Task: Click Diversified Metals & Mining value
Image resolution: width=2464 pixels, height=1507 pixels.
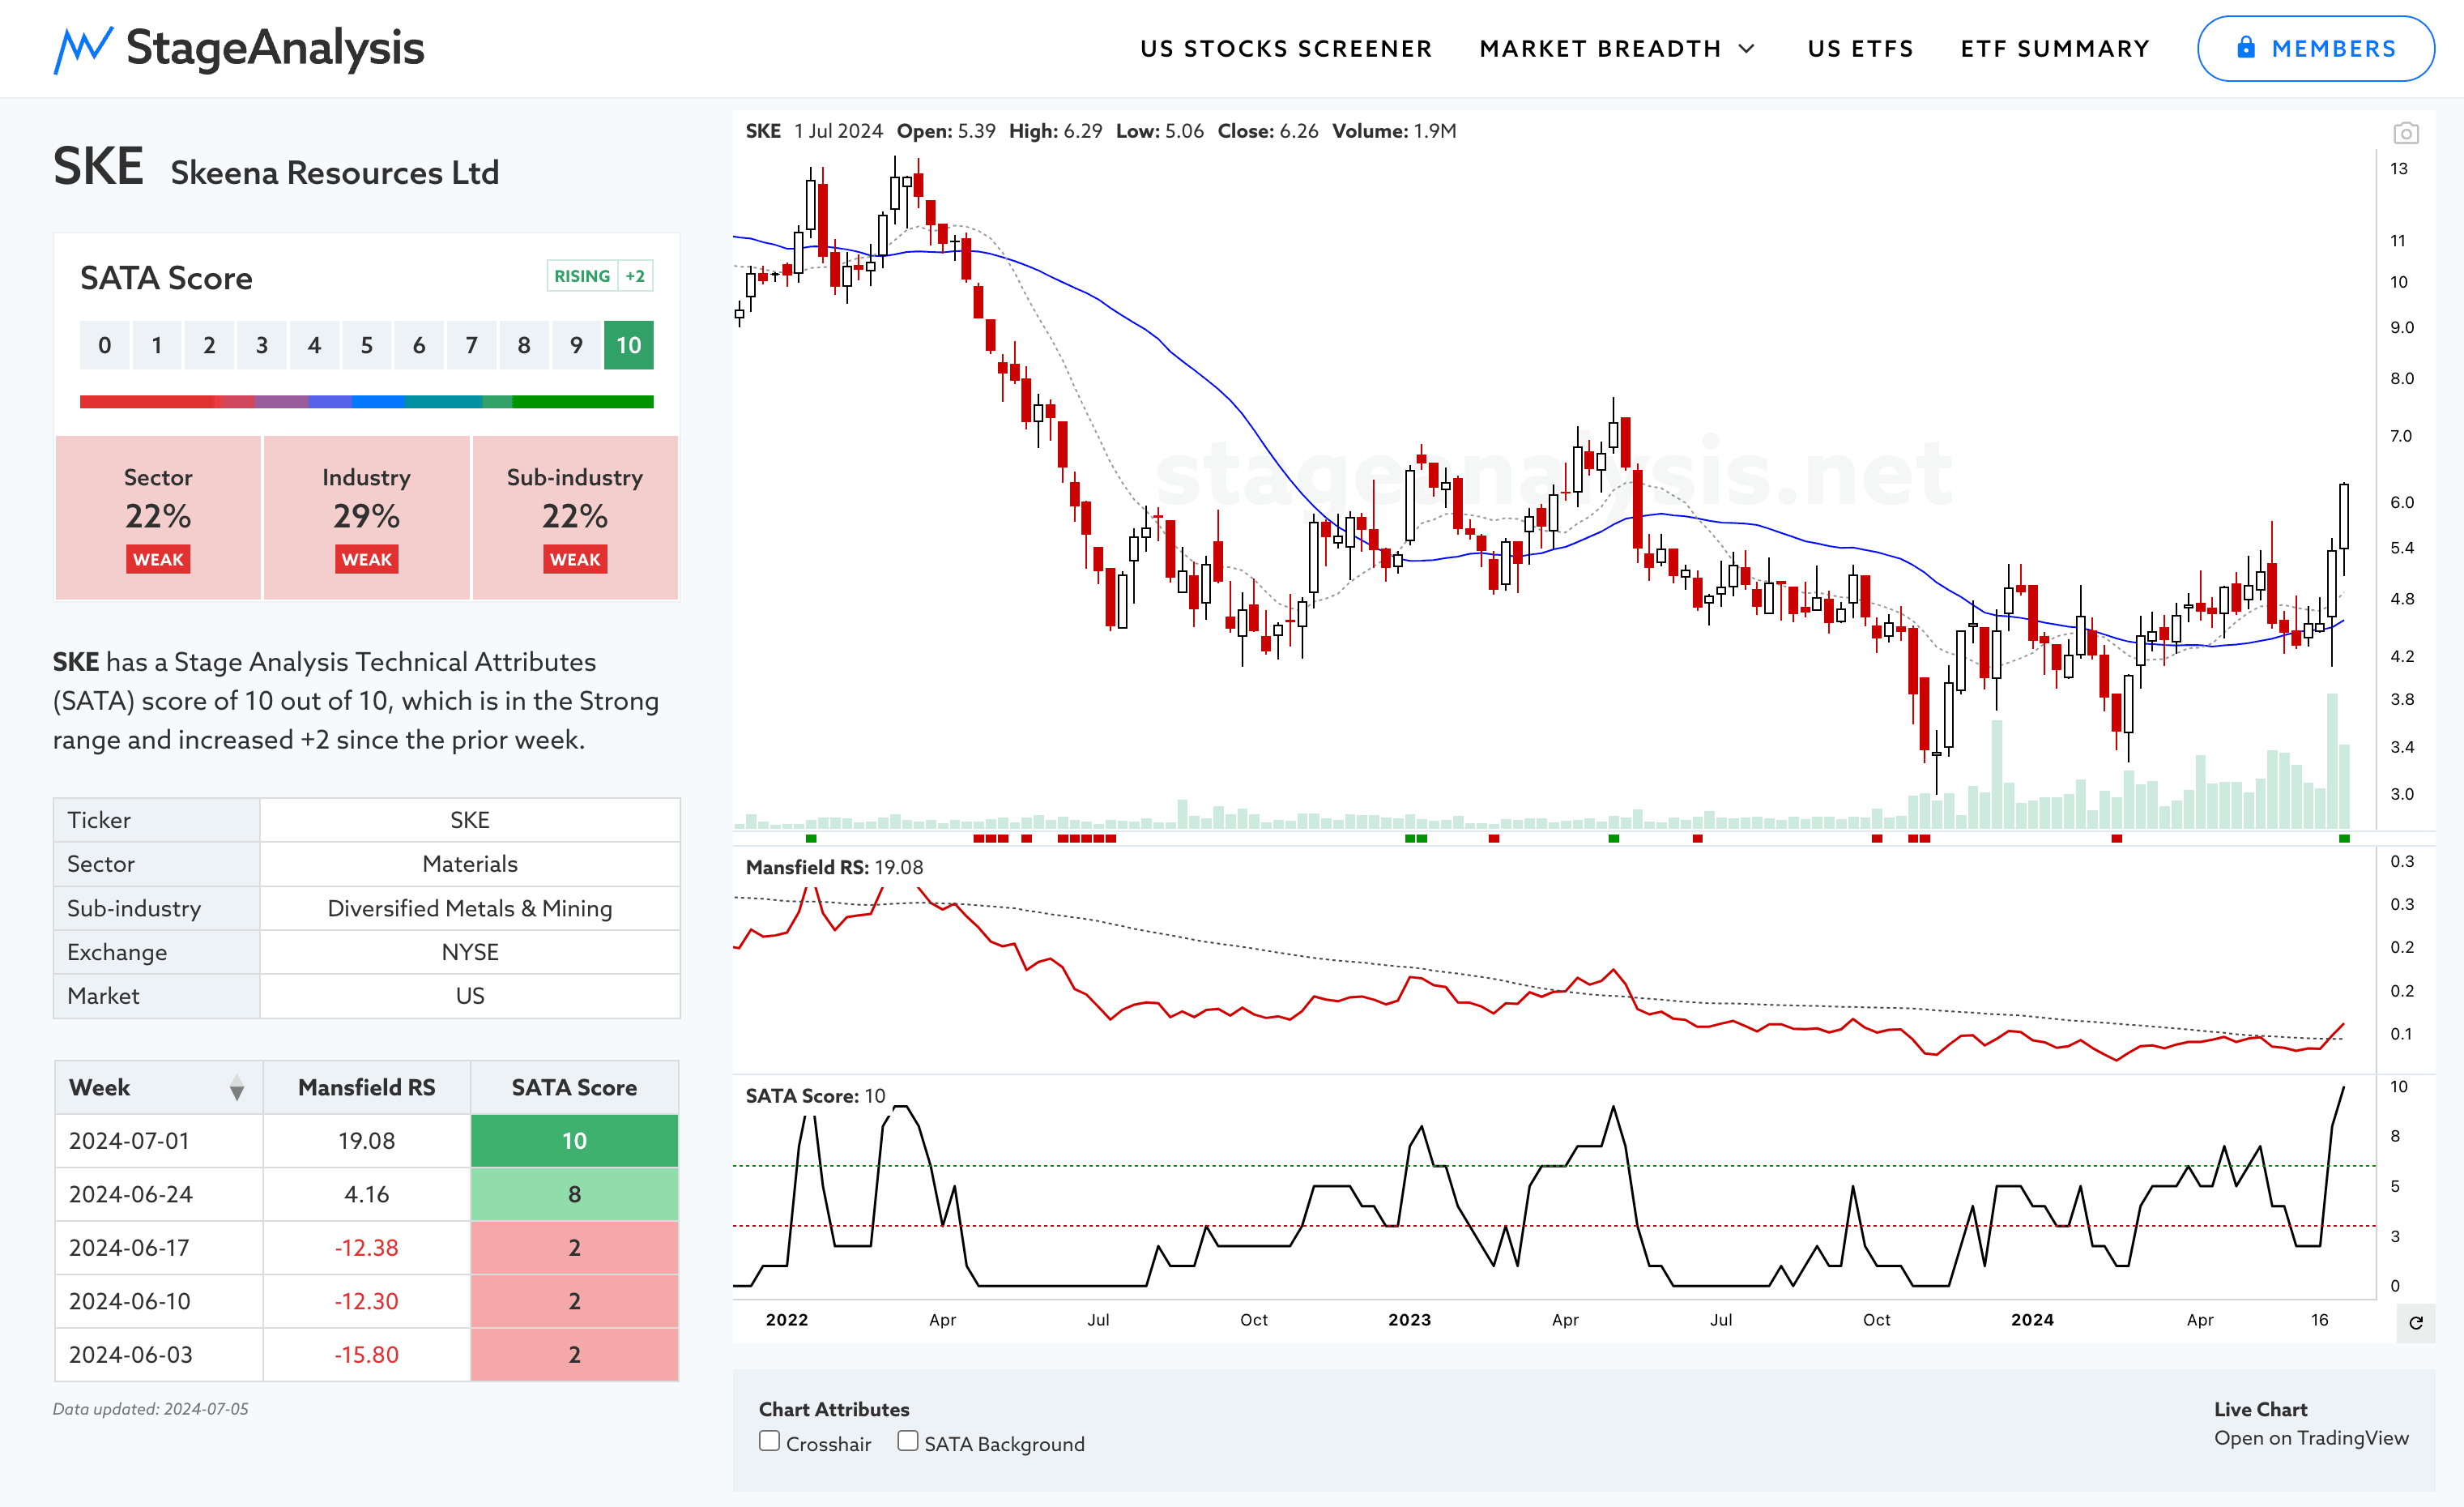Action: click(470, 908)
